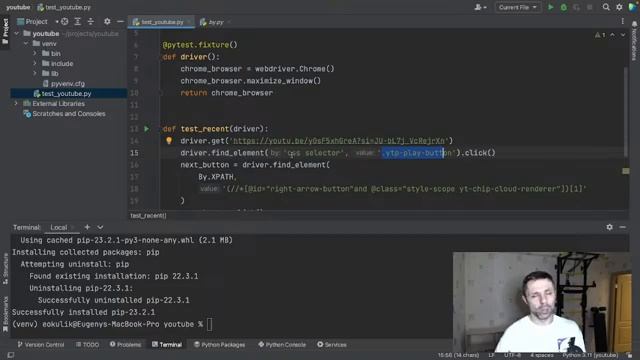
Task: Toggle the Project side tool window tab
Action: tap(5, 31)
